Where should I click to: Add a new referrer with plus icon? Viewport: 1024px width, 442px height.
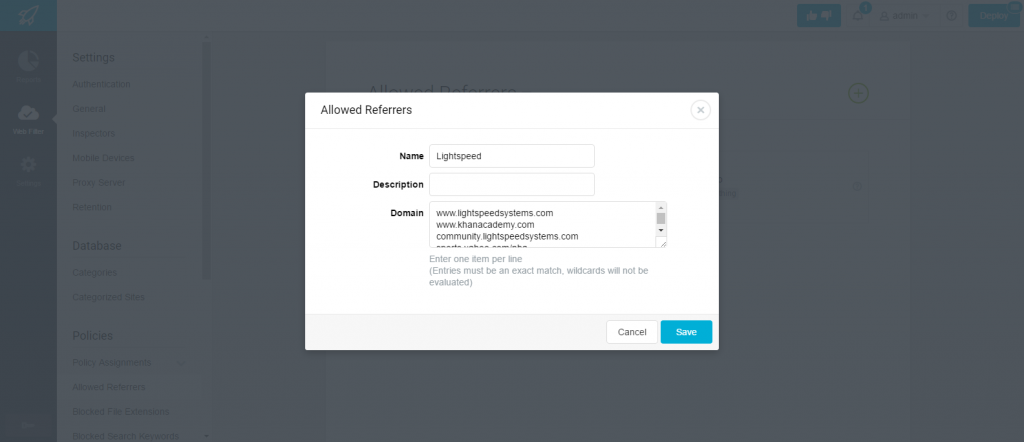[858, 93]
